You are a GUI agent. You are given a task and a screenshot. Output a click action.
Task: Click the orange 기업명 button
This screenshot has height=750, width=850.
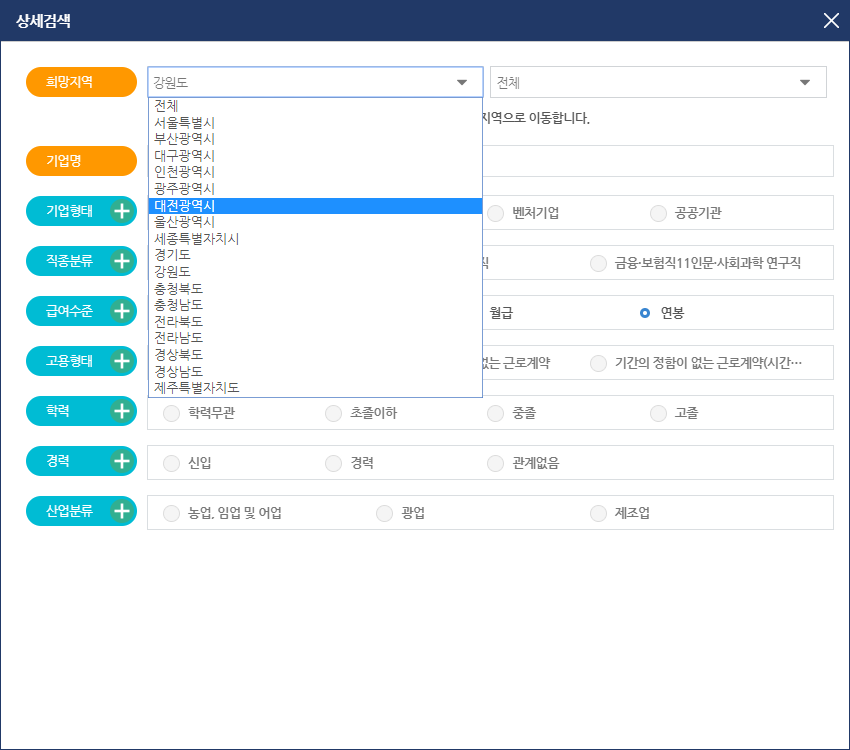[x=81, y=160]
